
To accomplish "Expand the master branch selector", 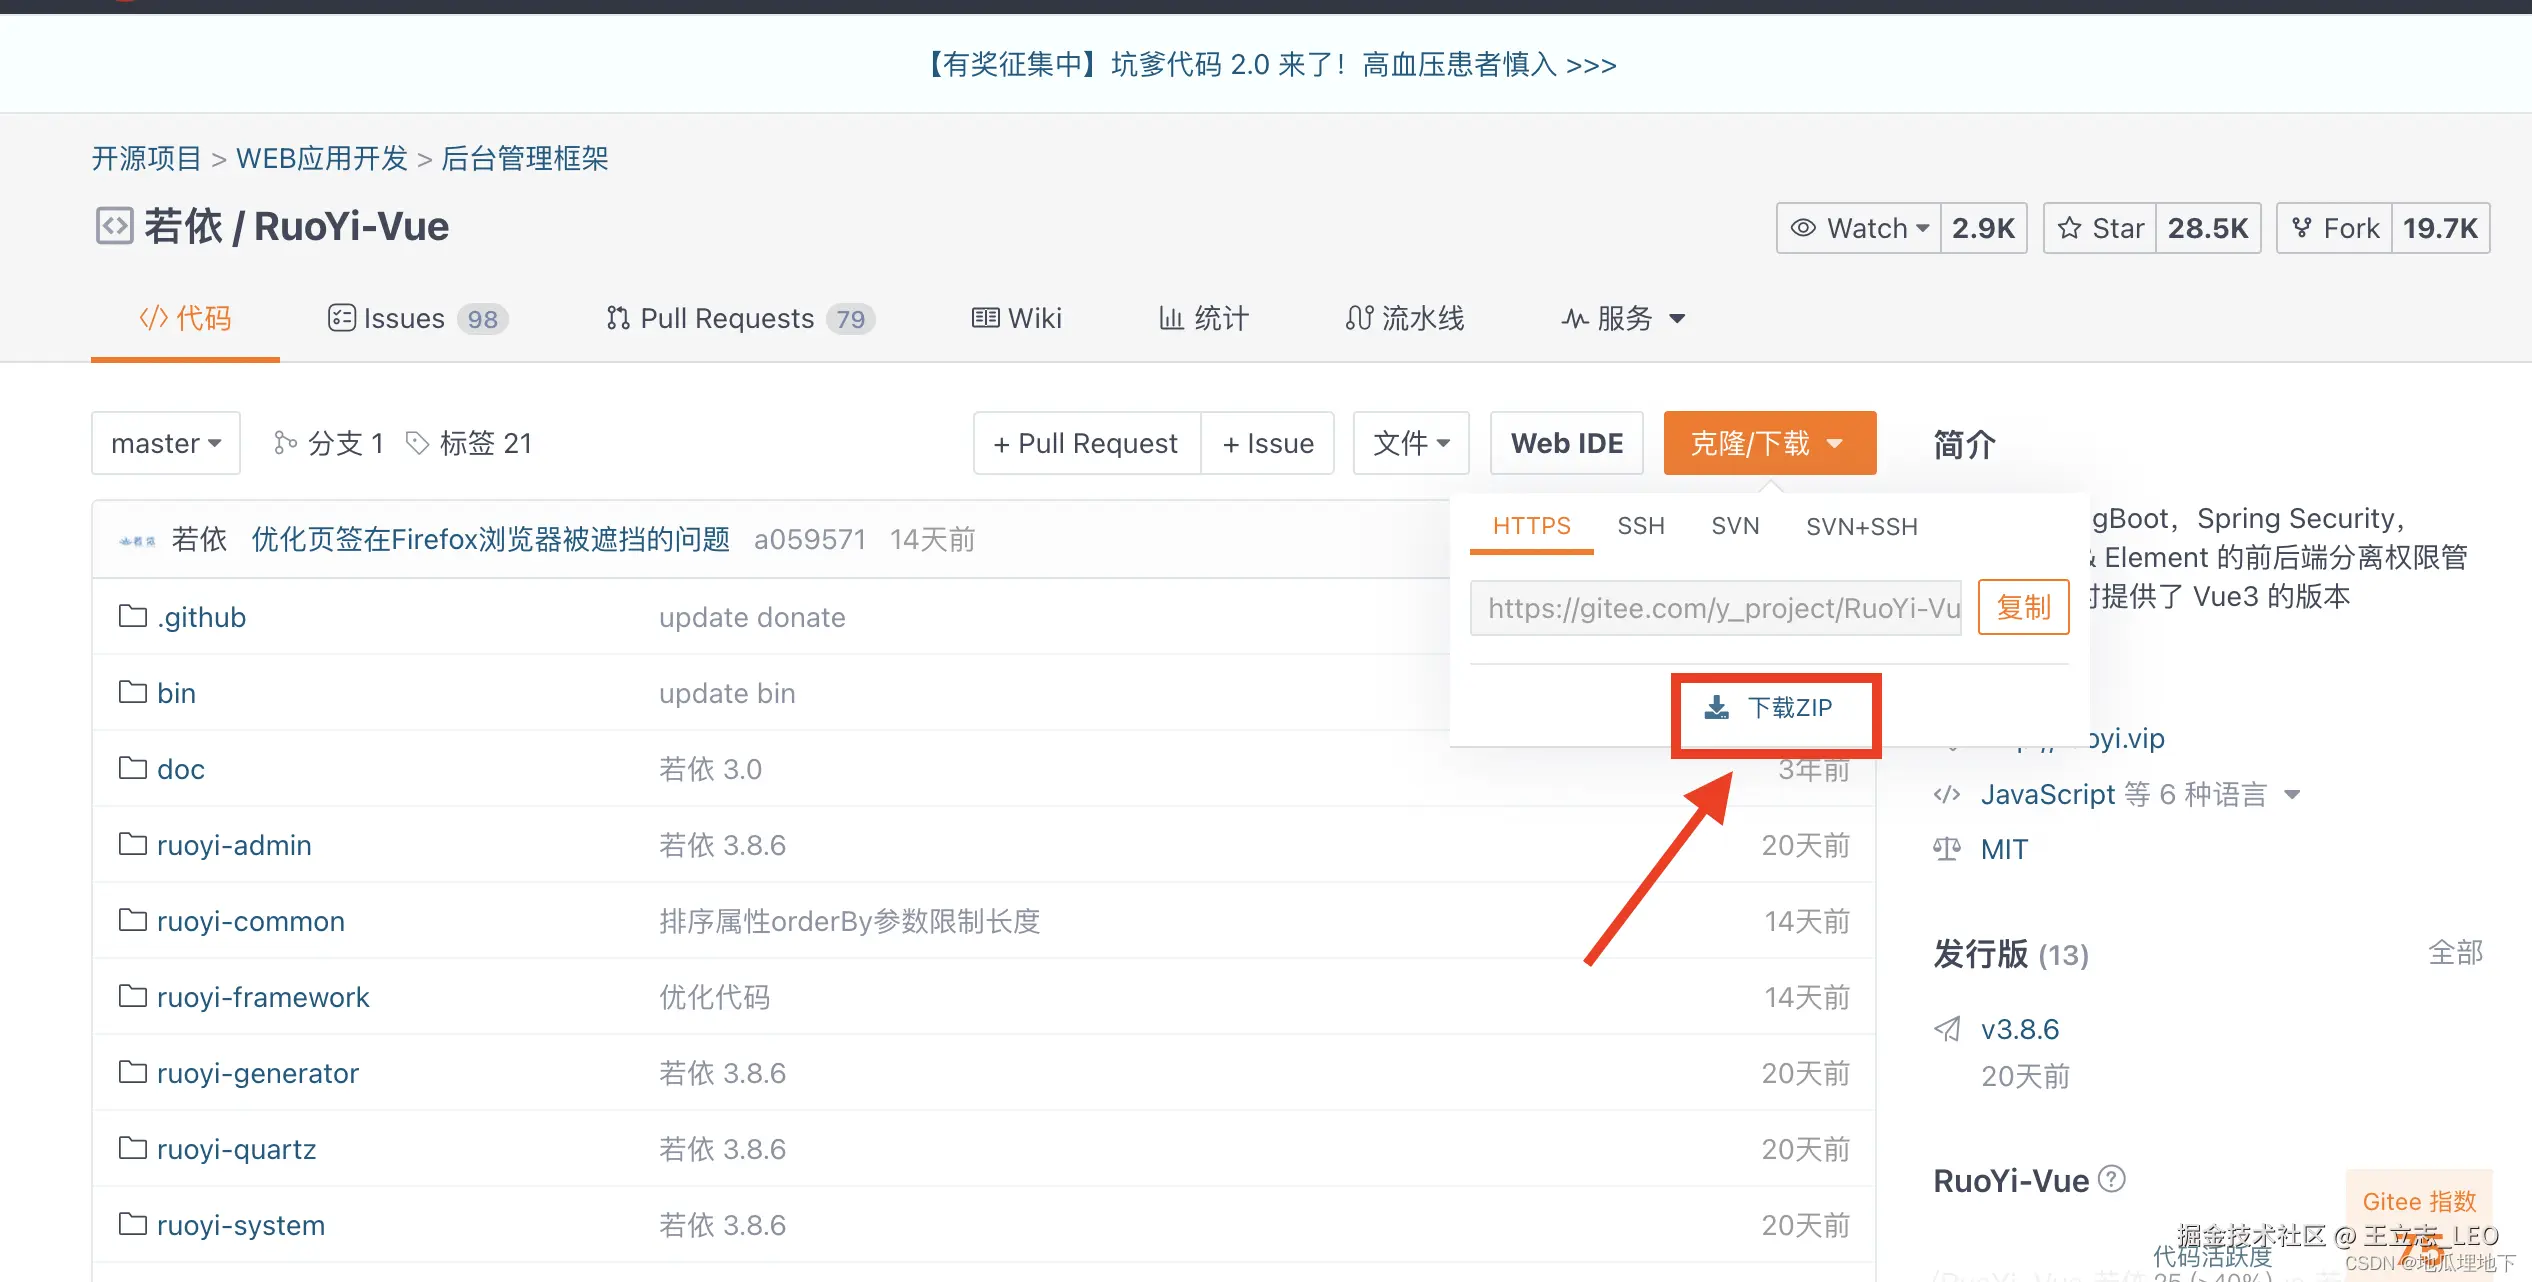I will coord(166,443).
